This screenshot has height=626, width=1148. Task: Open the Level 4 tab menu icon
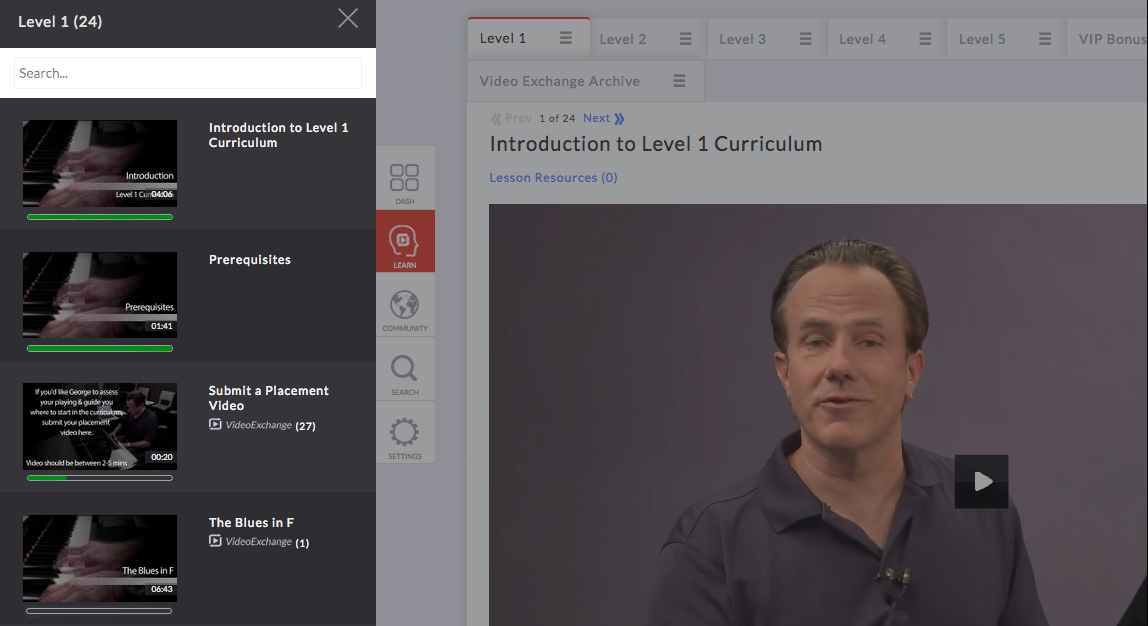[x=925, y=39]
